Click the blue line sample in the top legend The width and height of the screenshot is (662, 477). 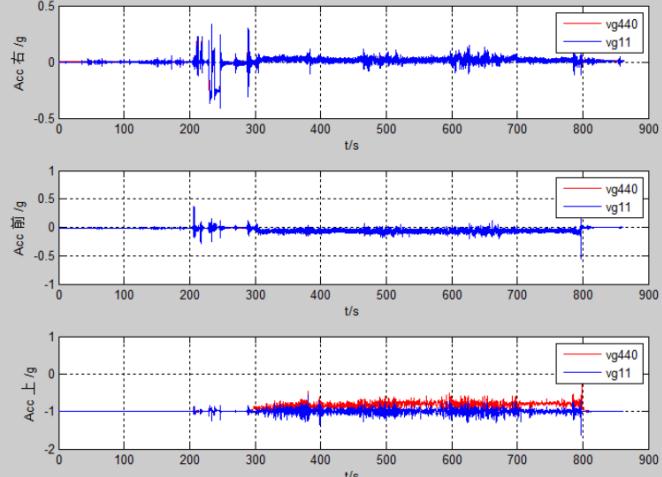click(582, 41)
